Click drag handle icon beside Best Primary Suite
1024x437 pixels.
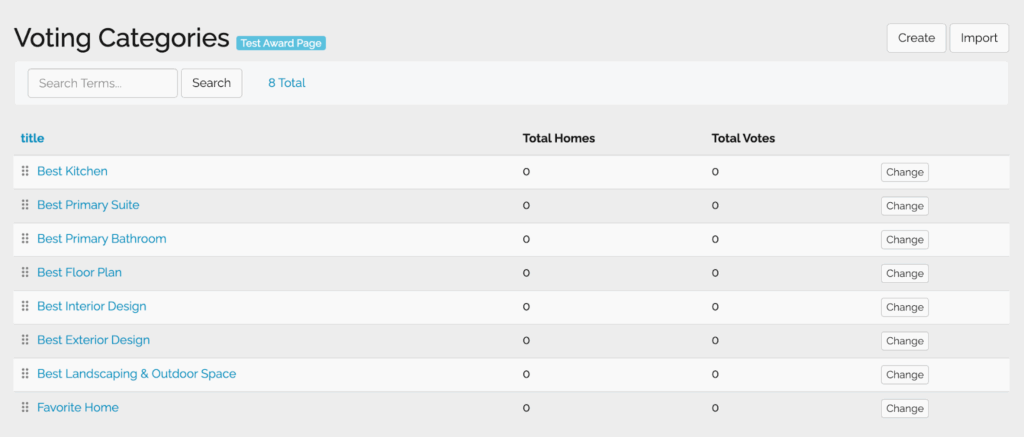pos(25,205)
